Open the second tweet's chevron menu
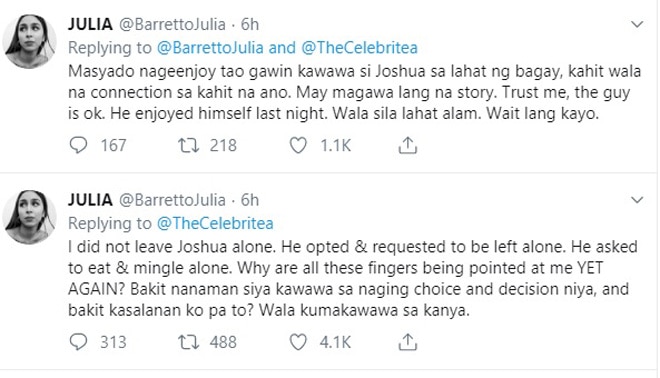660x378 pixels. 637,200
